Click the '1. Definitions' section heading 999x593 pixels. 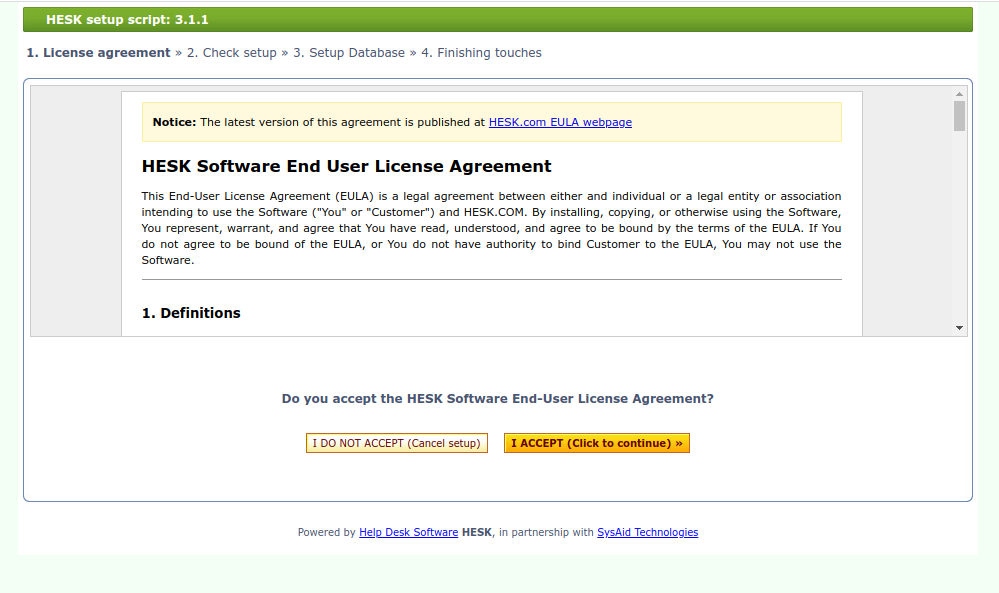(190, 313)
